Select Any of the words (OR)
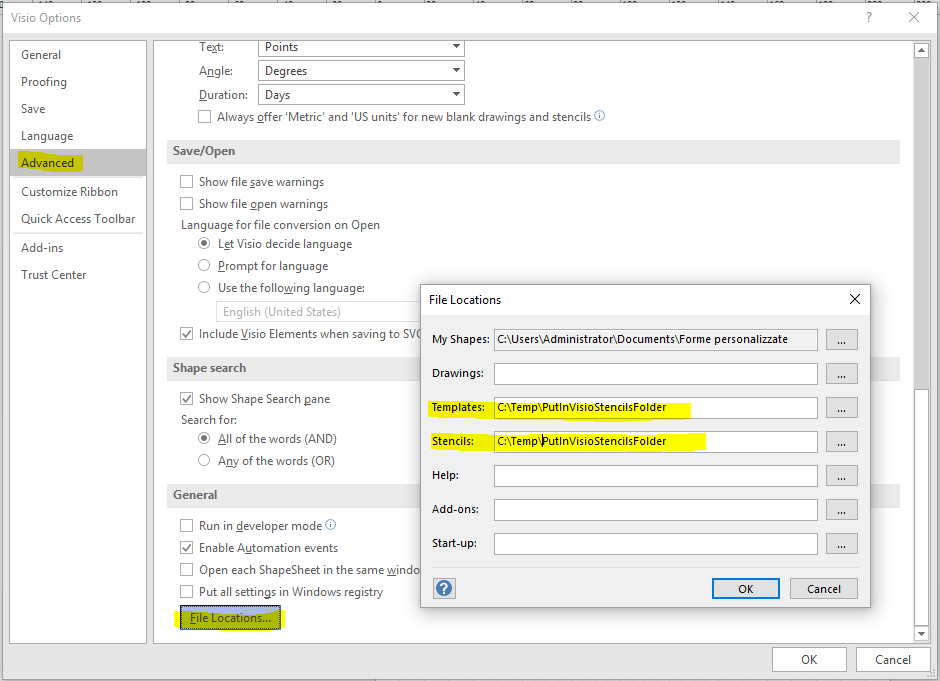This screenshot has height=681, width=940. 204,460
